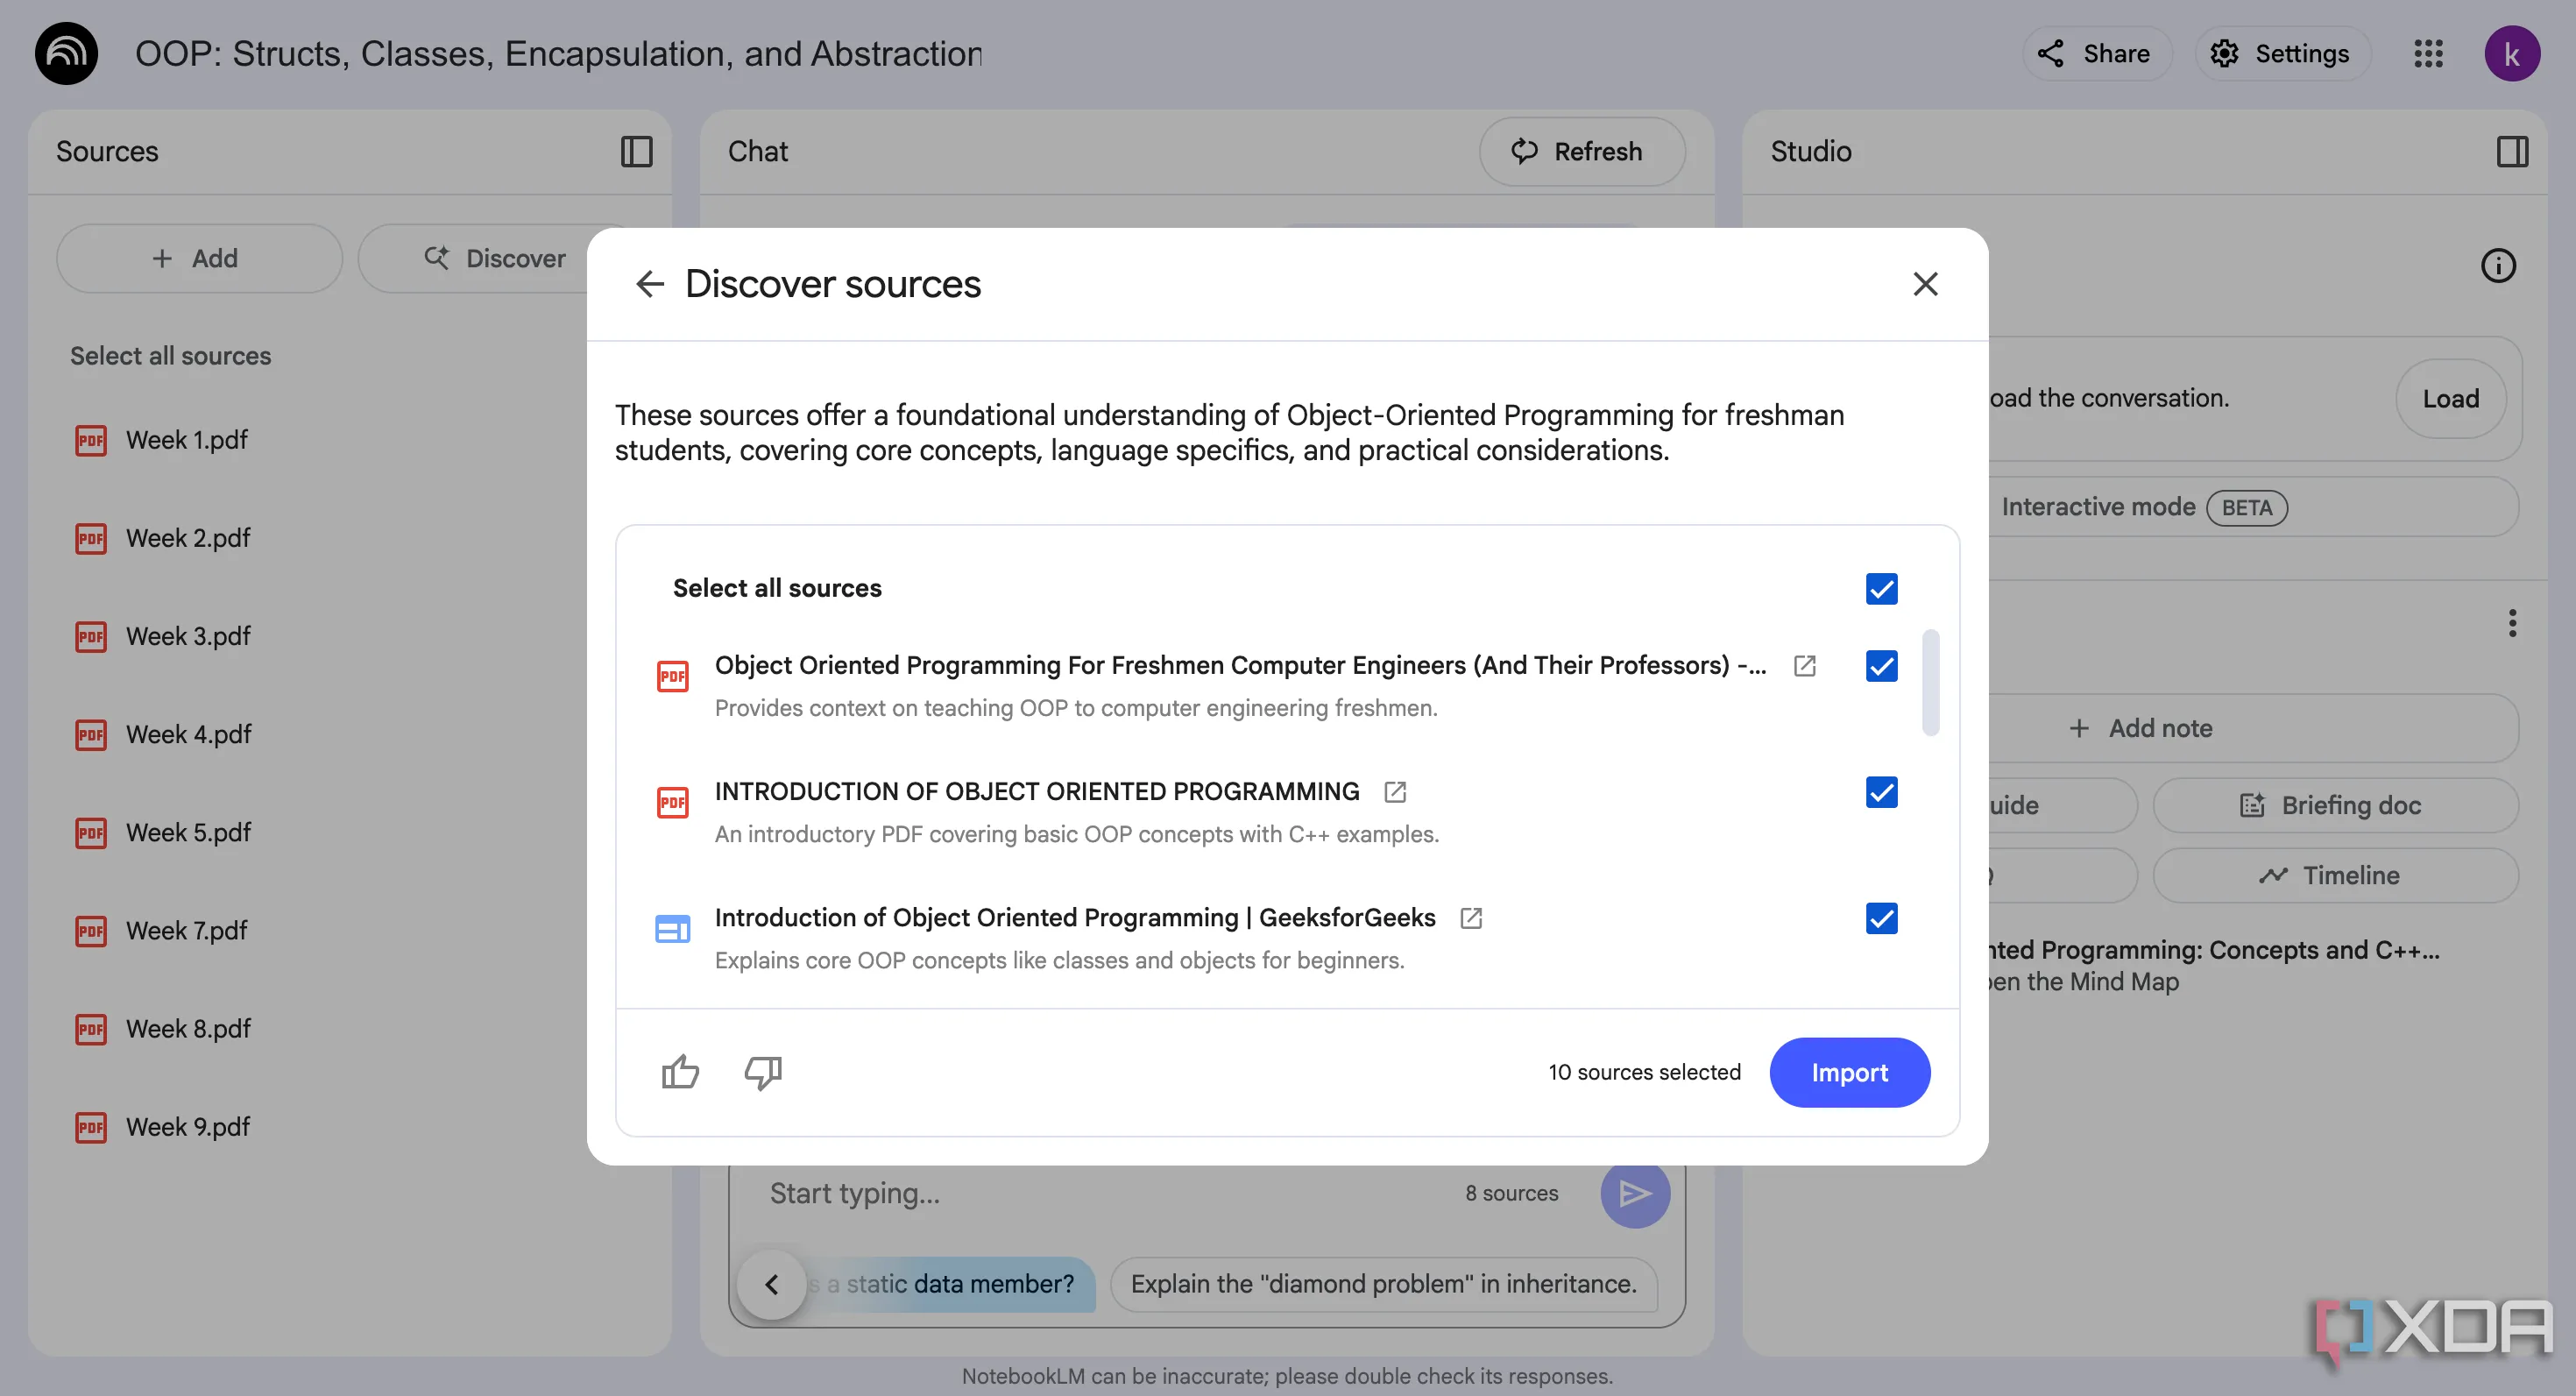
Task: Send the chat message with arrow button
Action: click(x=1635, y=1193)
